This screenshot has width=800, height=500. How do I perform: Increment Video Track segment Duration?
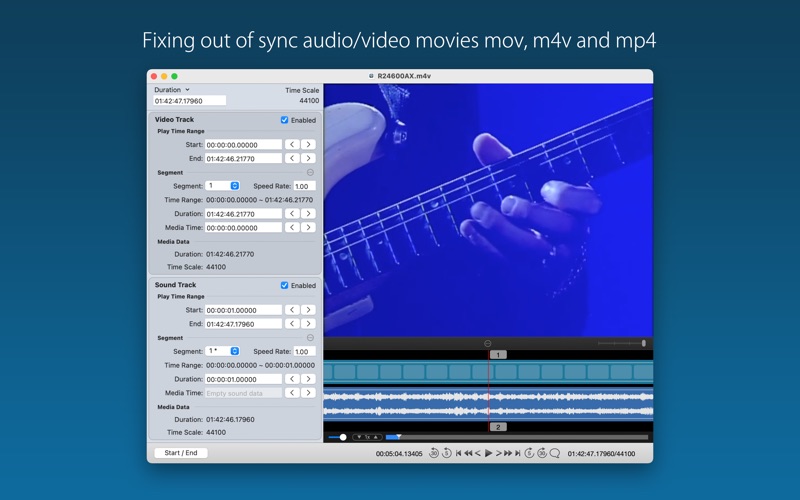[308, 213]
